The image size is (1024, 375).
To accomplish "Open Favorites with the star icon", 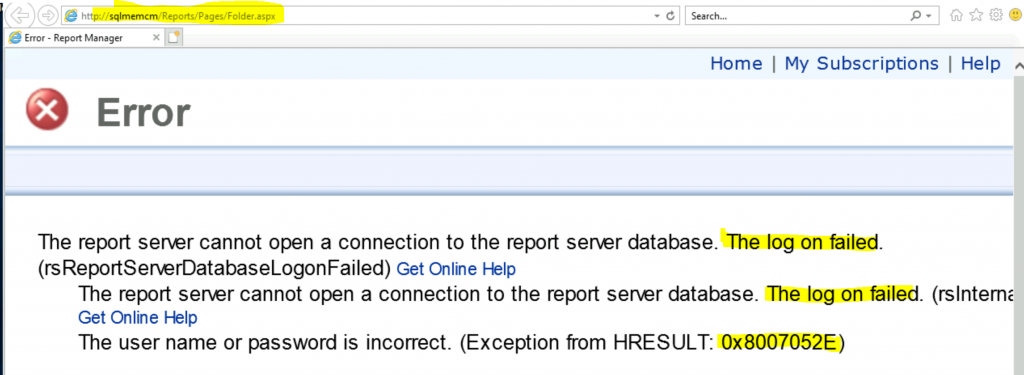I will tap(976, 15).
